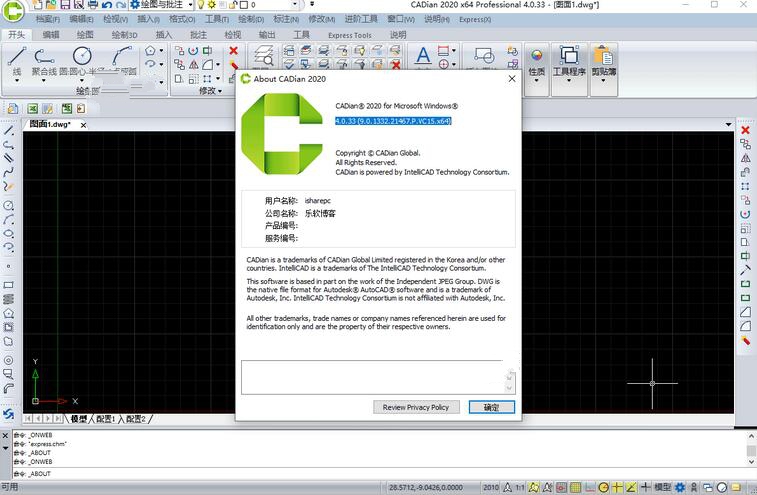This screenshot has height=495, width=757.
Task: Select the Circle center-radius tool
Action: click(x=82, y=56)
